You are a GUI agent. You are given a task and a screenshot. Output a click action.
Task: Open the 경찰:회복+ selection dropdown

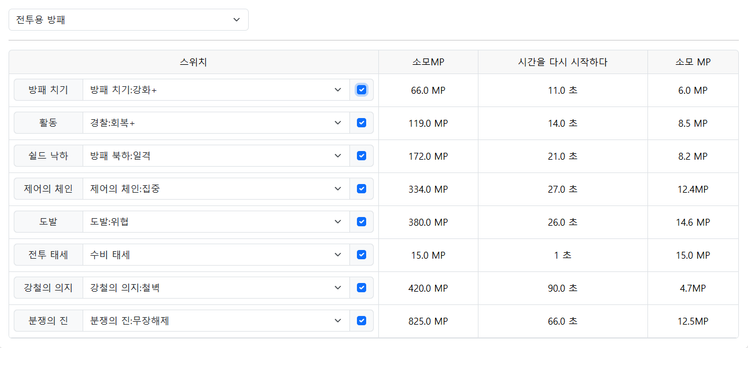[216, 123]
